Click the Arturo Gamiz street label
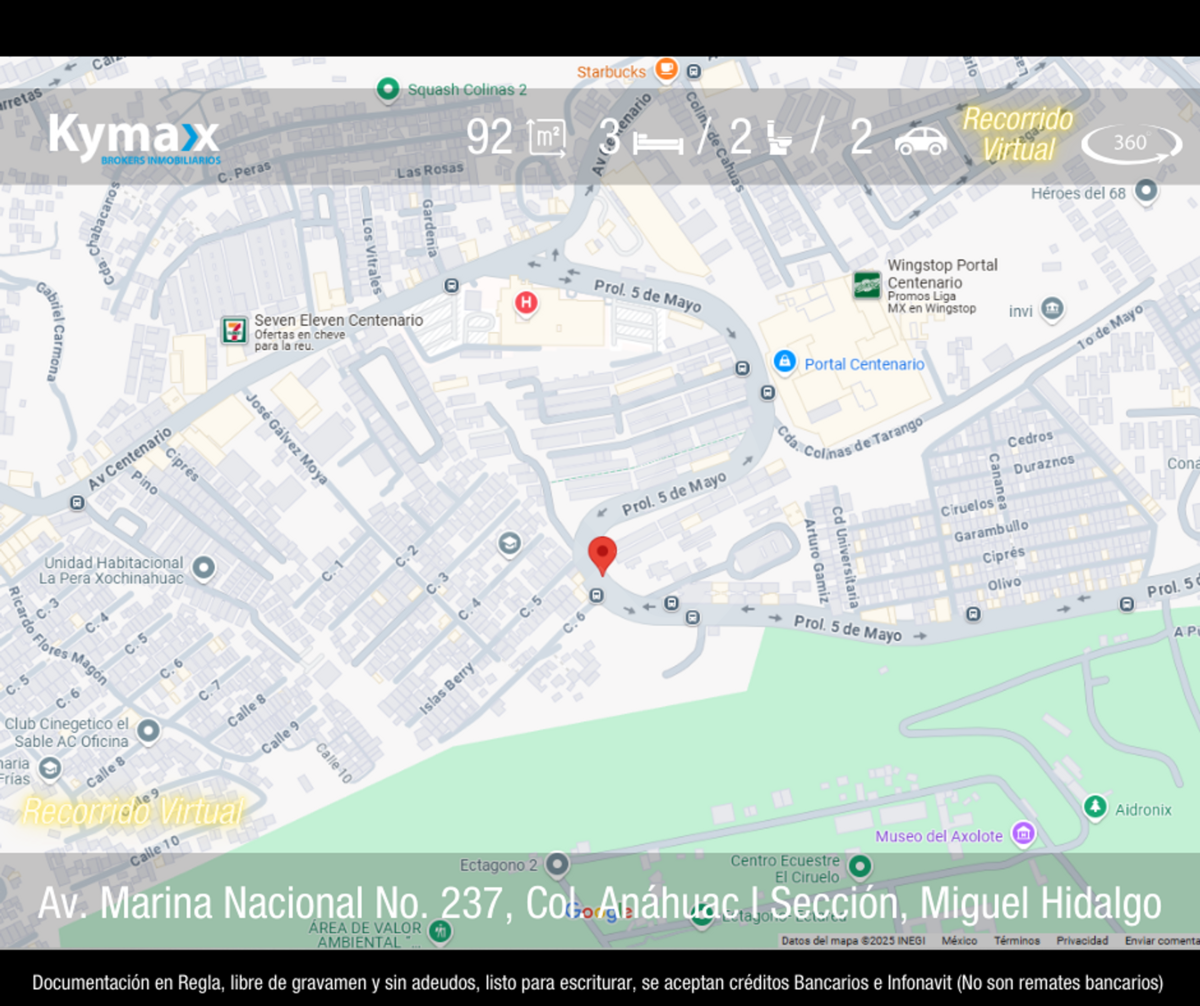This screenshot has width=1200, height=1006. 815,562
